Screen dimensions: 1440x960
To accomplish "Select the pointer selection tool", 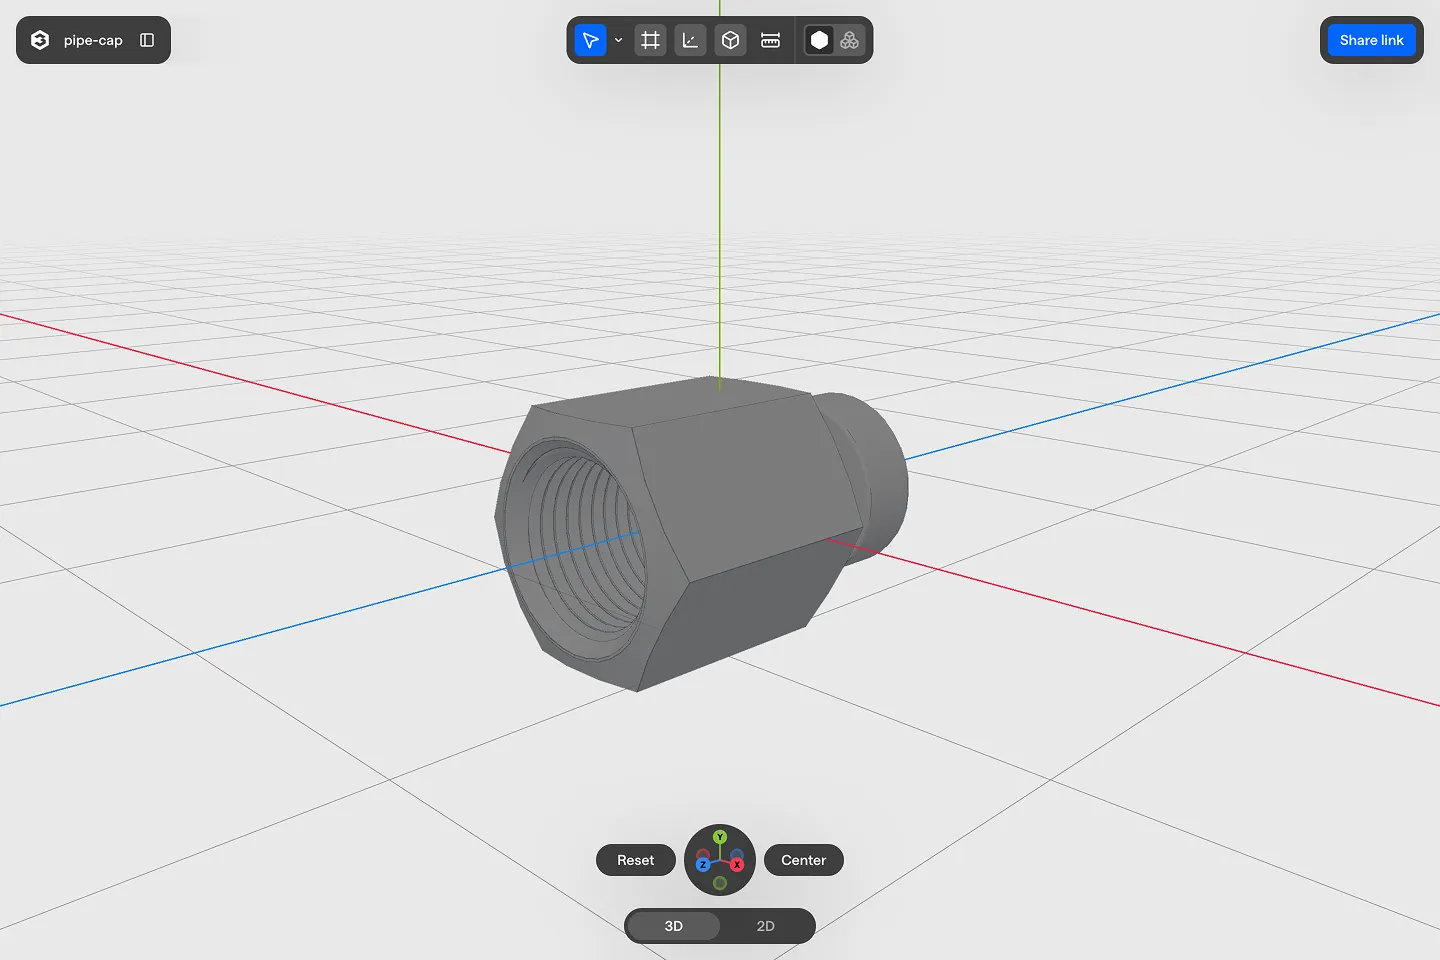I will (591, 40).
